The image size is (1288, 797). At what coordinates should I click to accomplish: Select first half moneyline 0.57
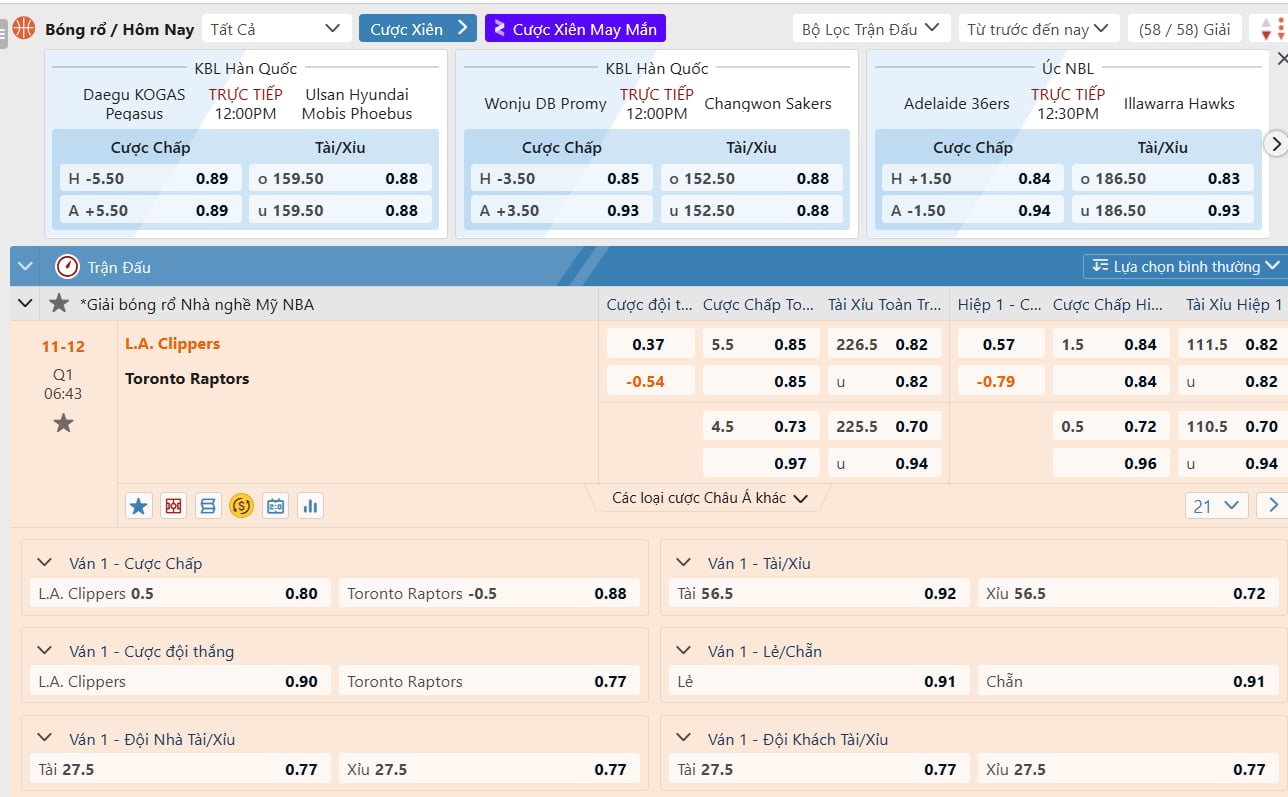[x=1000, y=344]
